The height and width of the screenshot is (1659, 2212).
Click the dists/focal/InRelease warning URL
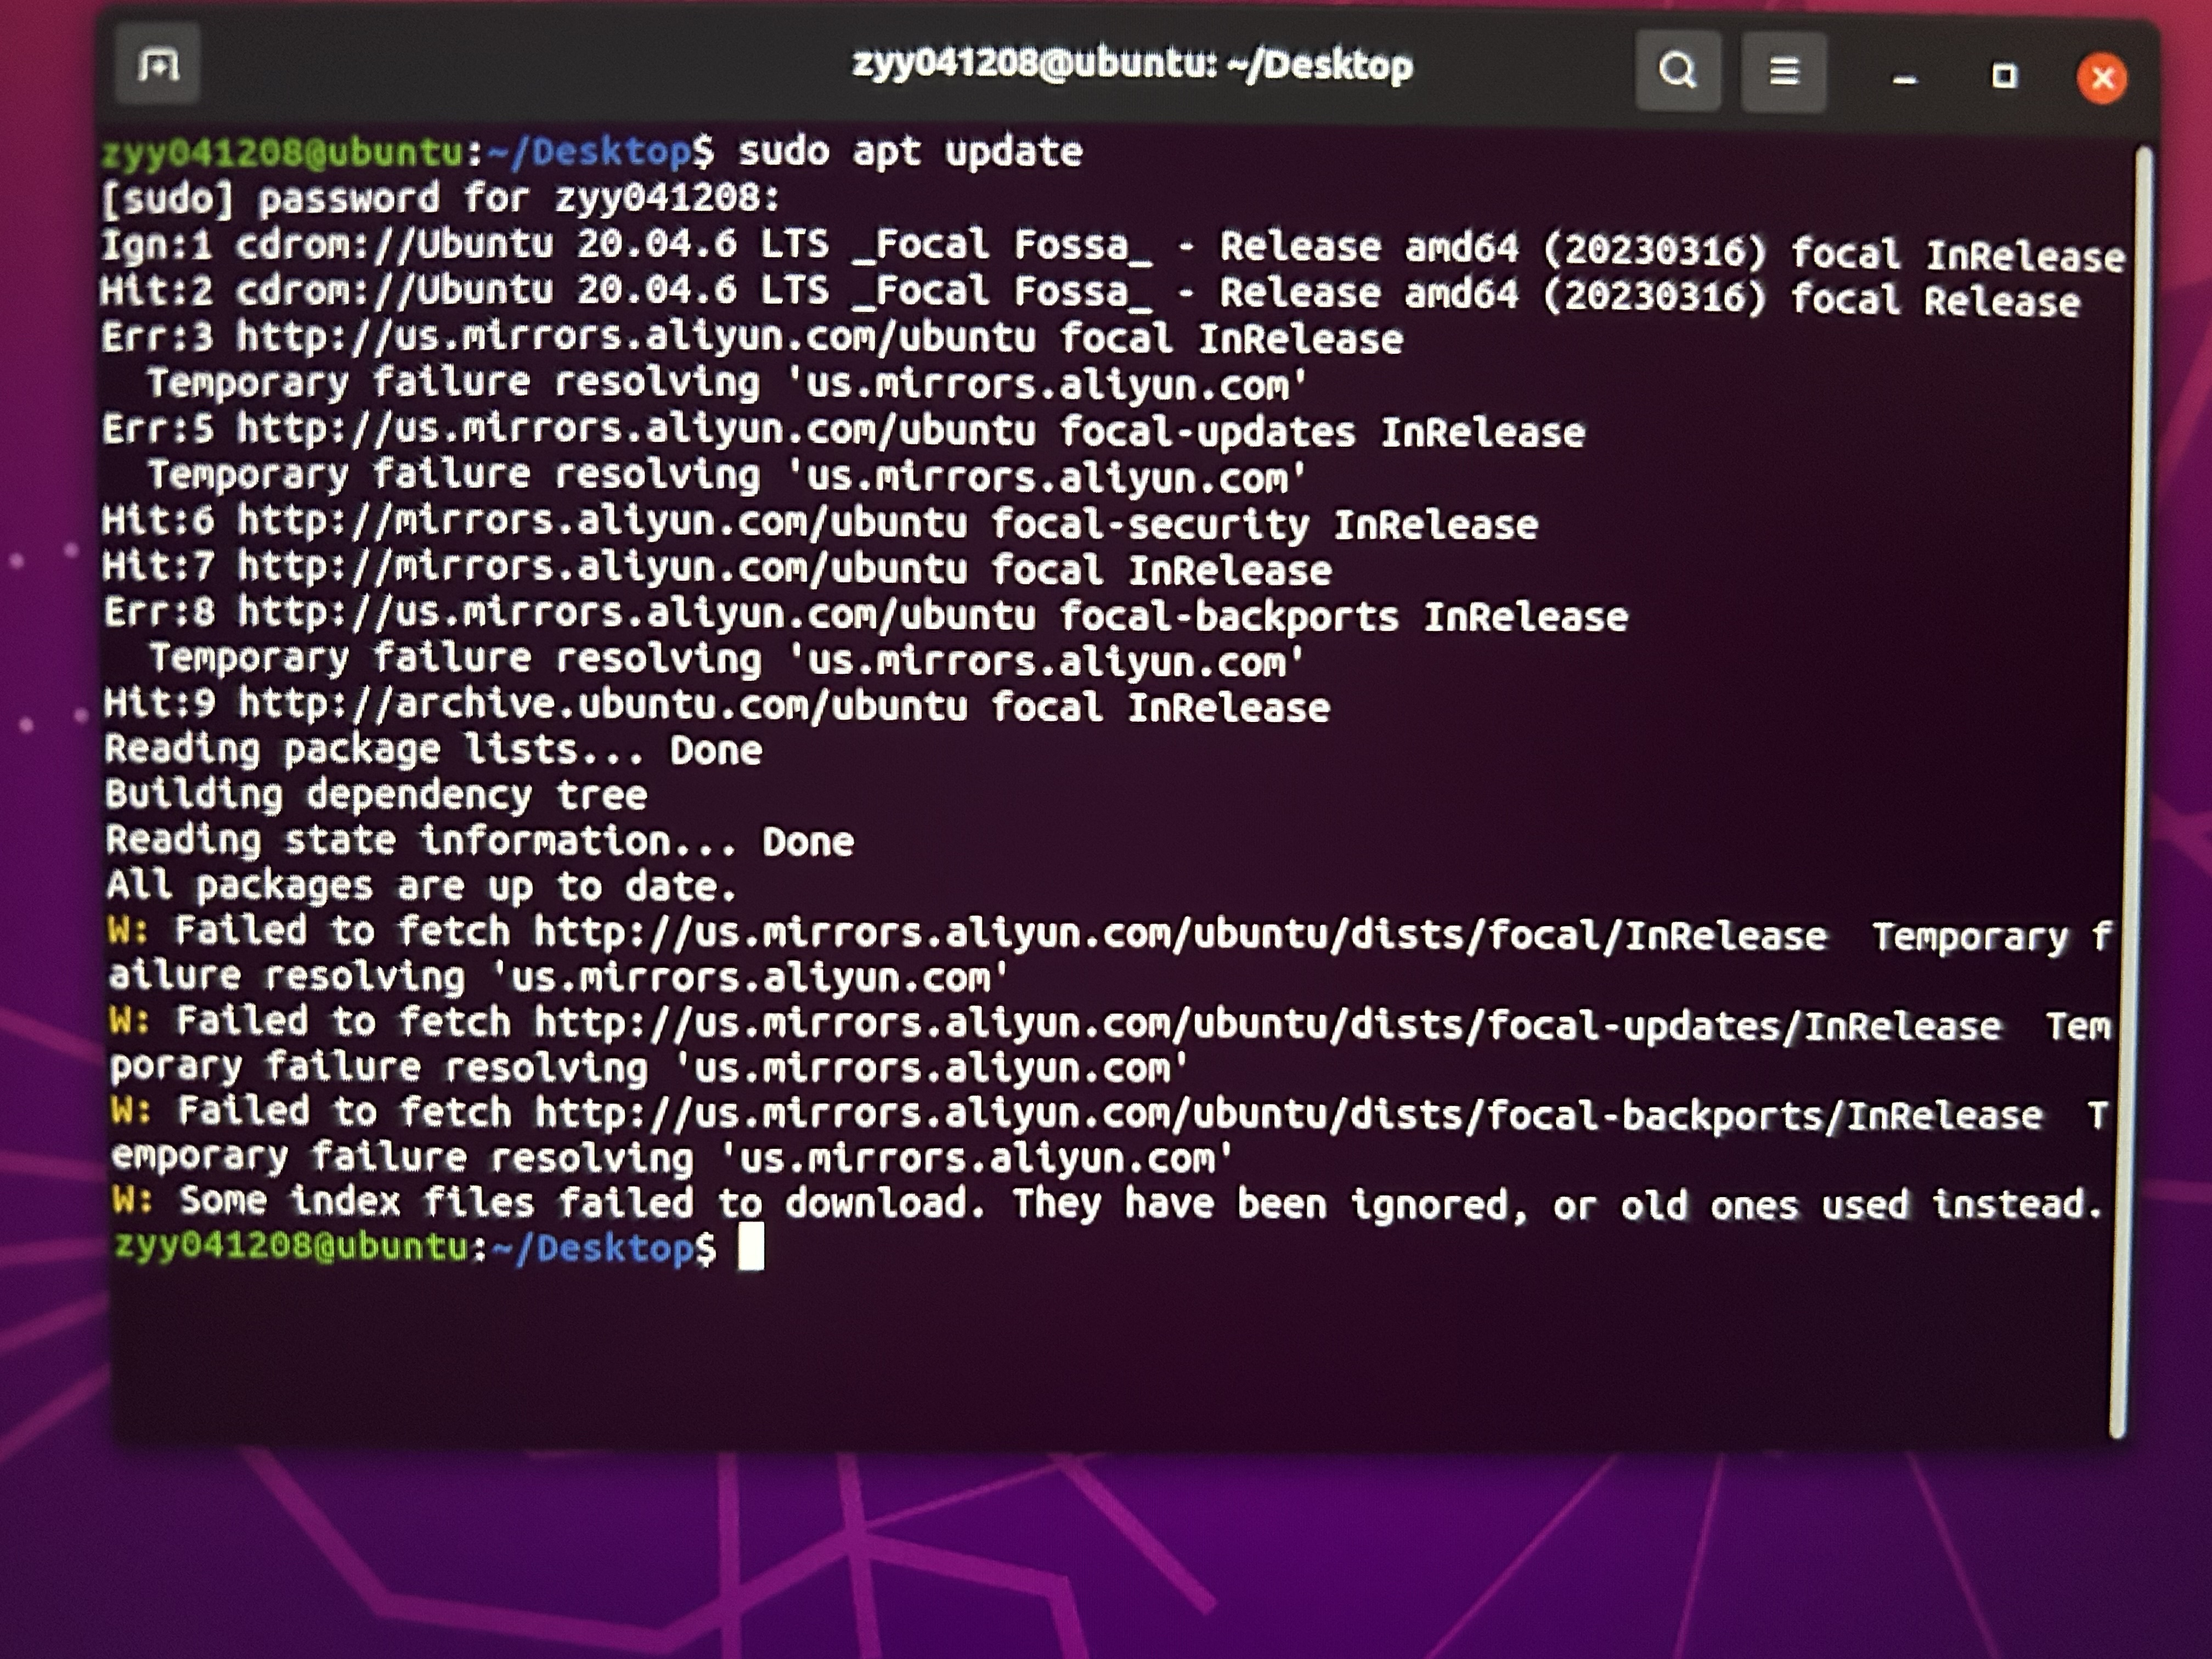coord(1180,935)
